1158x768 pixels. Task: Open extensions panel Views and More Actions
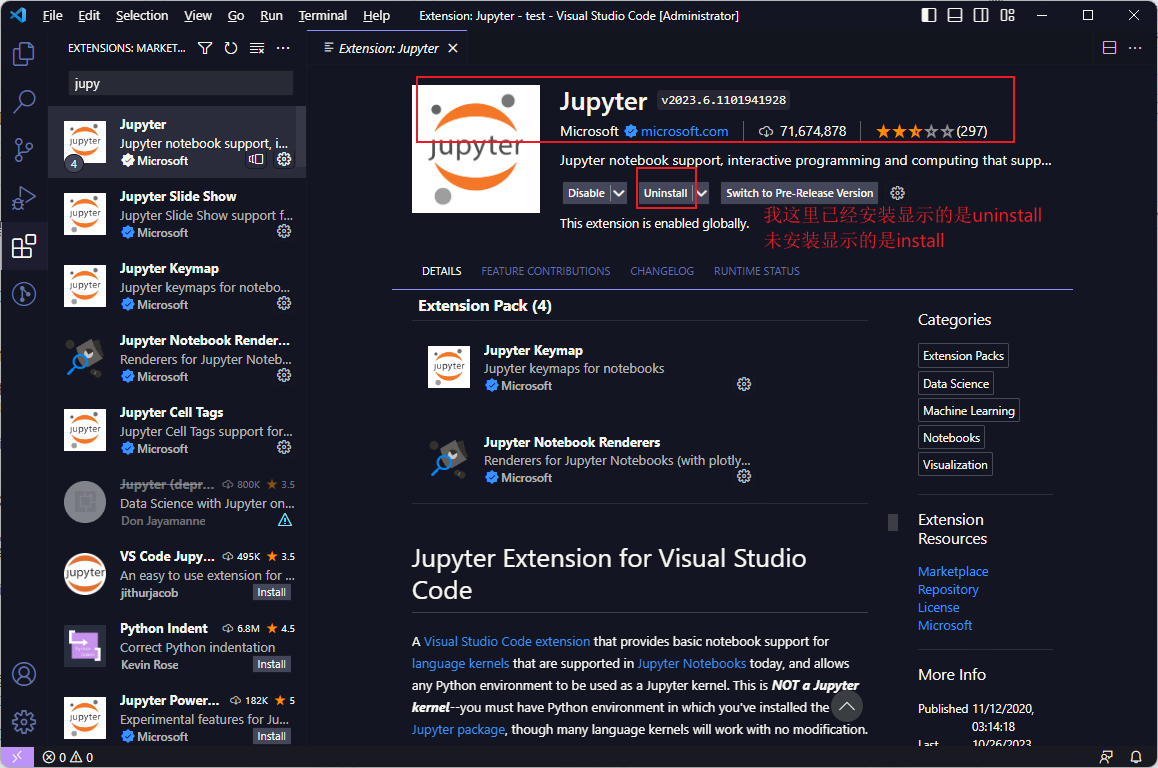[283, 48]
